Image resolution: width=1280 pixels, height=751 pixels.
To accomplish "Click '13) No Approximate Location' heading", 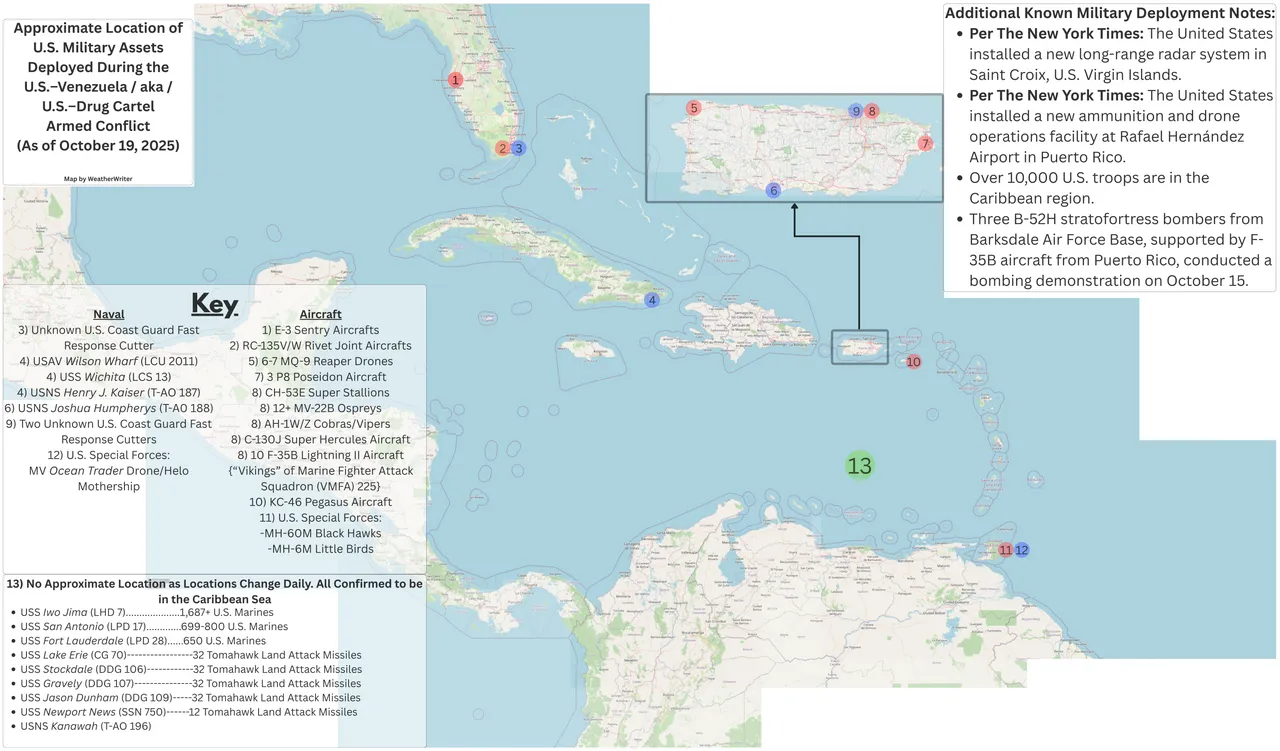I will (214, 590).
